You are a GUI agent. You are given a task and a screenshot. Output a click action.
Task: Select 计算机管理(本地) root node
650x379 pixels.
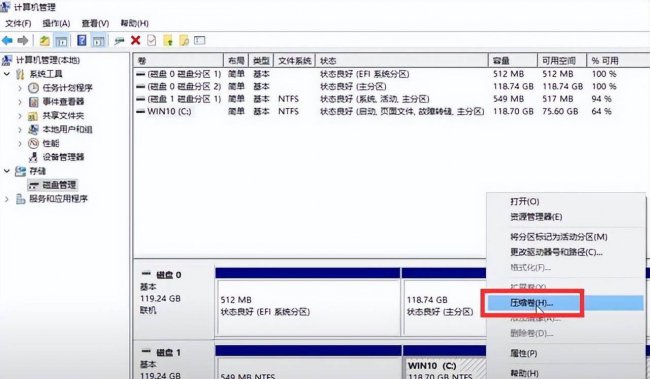pyautogui.click(x=48, y=60)
